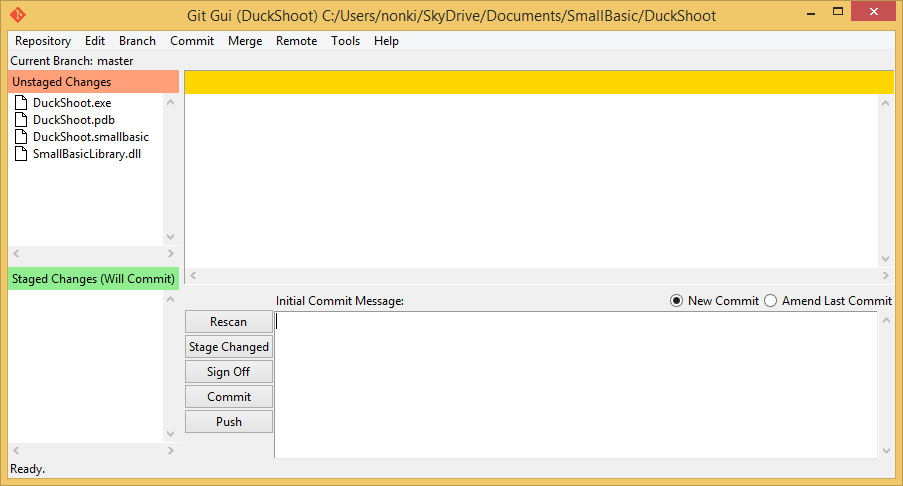This screenshot has width=903, height=486.
Task: Click up arrow of commit message scrollbar
Action: click(x=886, y=320)
